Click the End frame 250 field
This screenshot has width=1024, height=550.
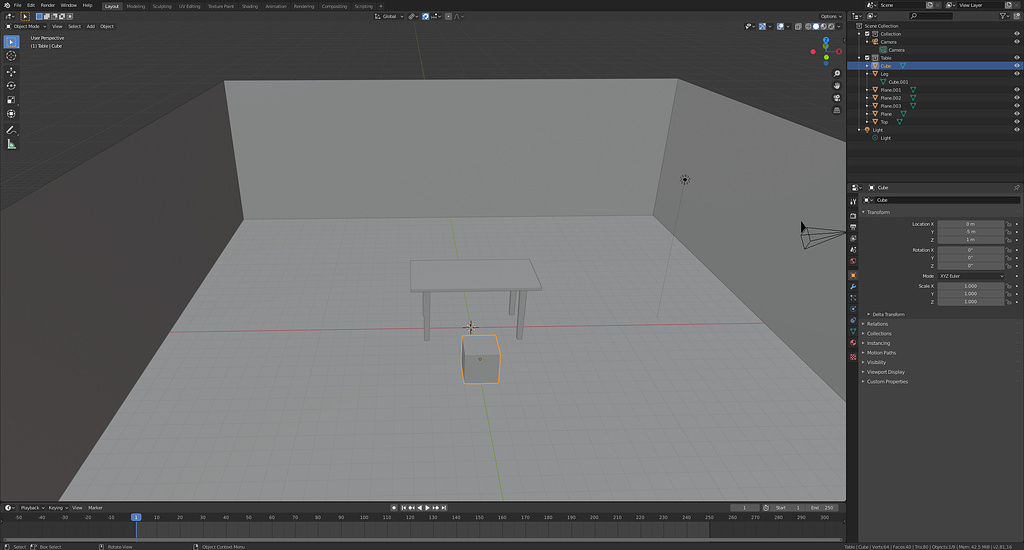(x=822, y=508)
